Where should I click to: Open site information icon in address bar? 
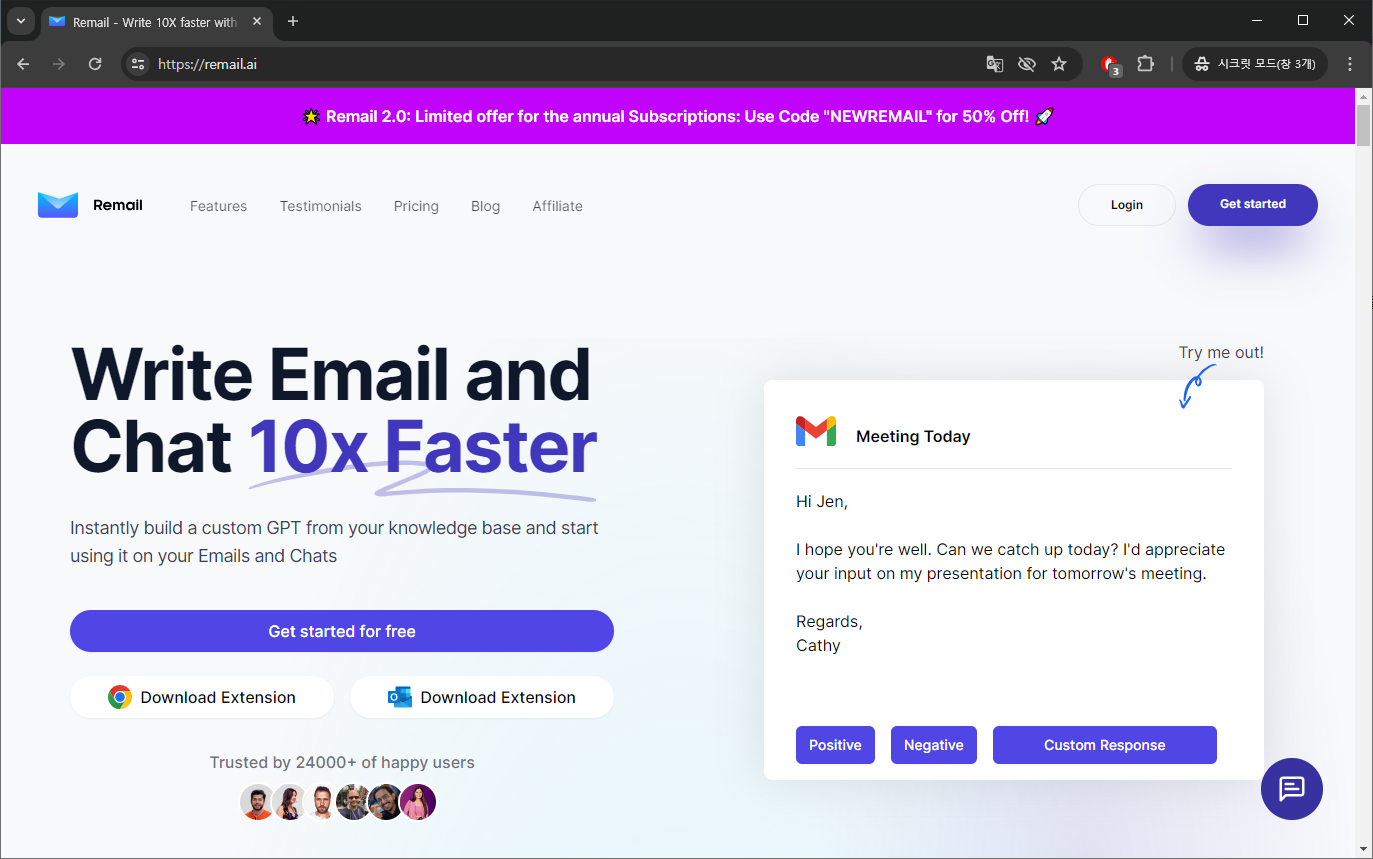138,64
